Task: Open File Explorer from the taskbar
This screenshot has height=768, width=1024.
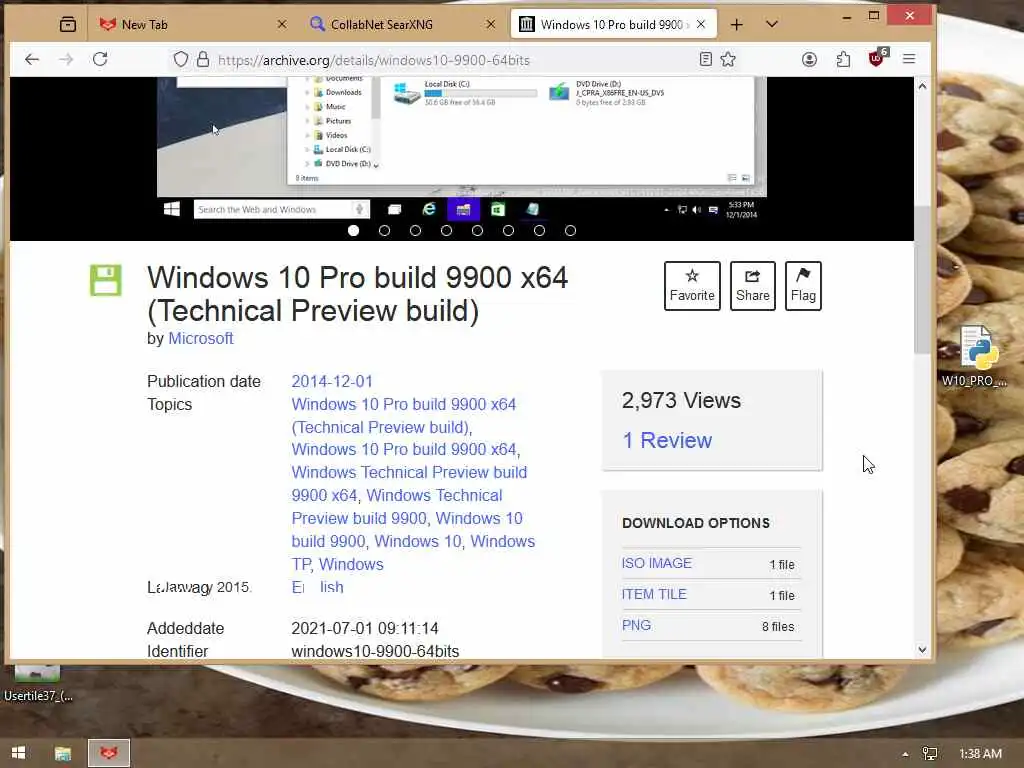Action: pos(63,754)
